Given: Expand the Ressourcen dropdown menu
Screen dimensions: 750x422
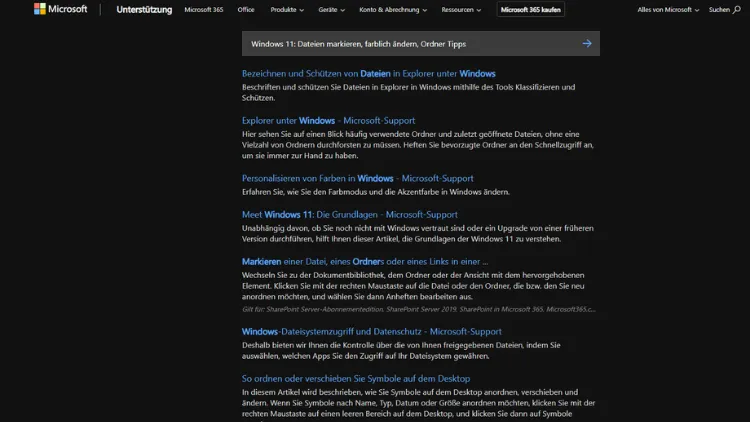Looking at the screenshot, I should [461, 10].
